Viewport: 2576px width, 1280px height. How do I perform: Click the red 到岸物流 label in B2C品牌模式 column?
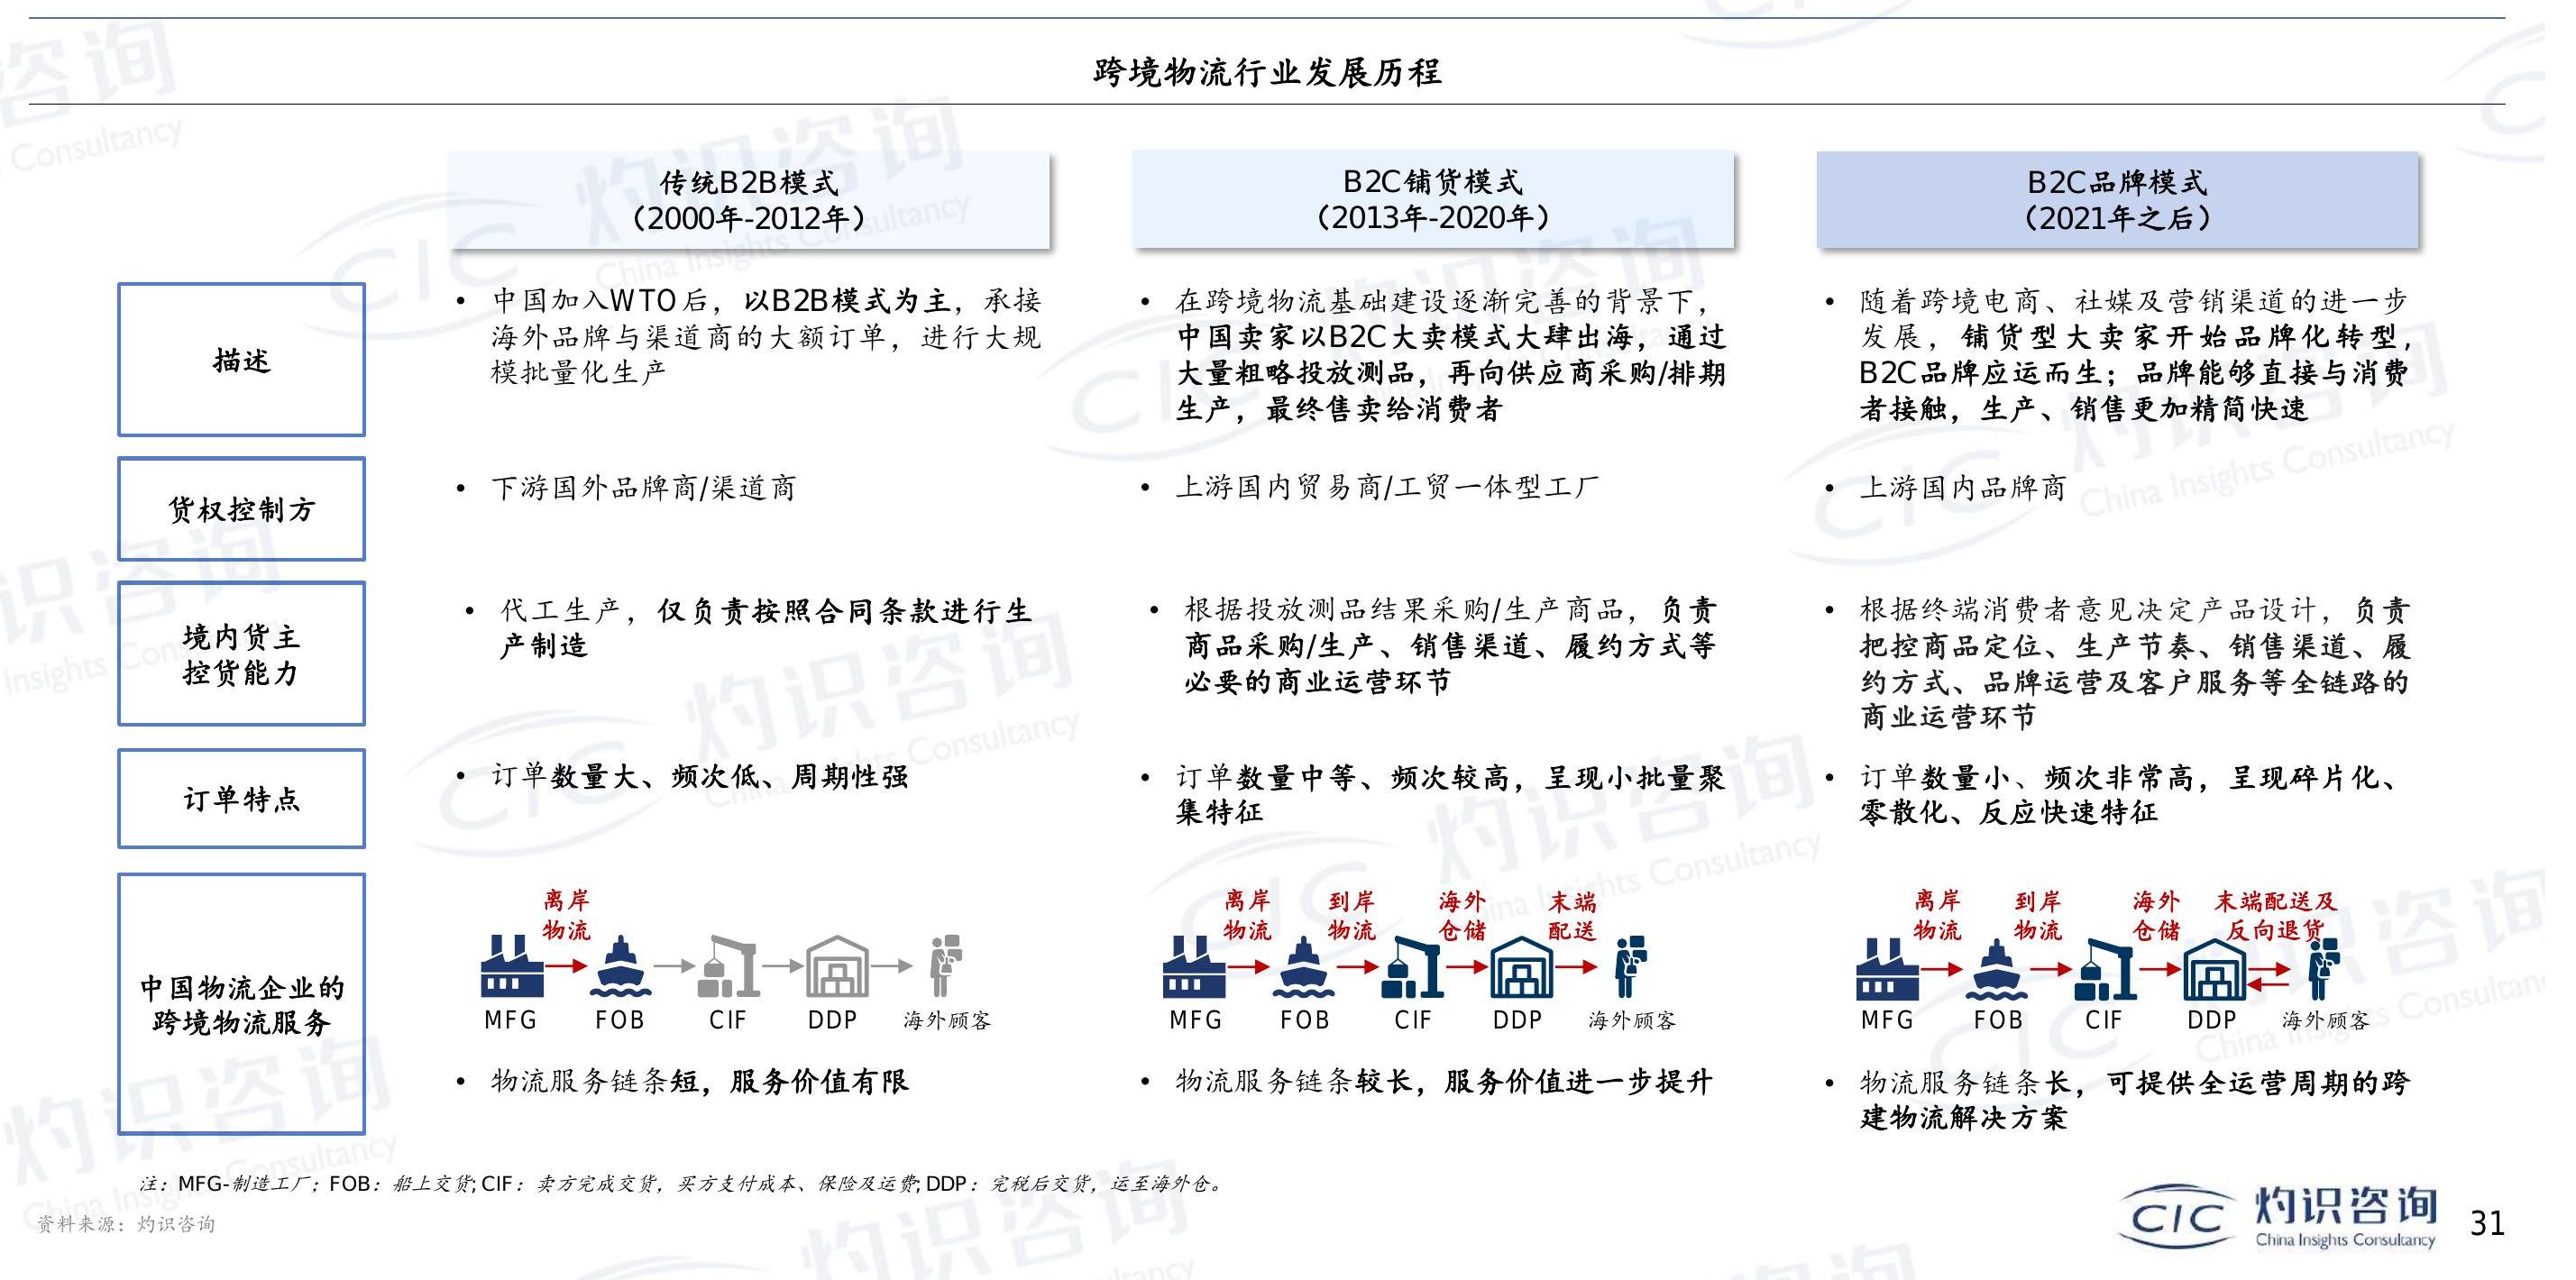(x=2038, y=916)
